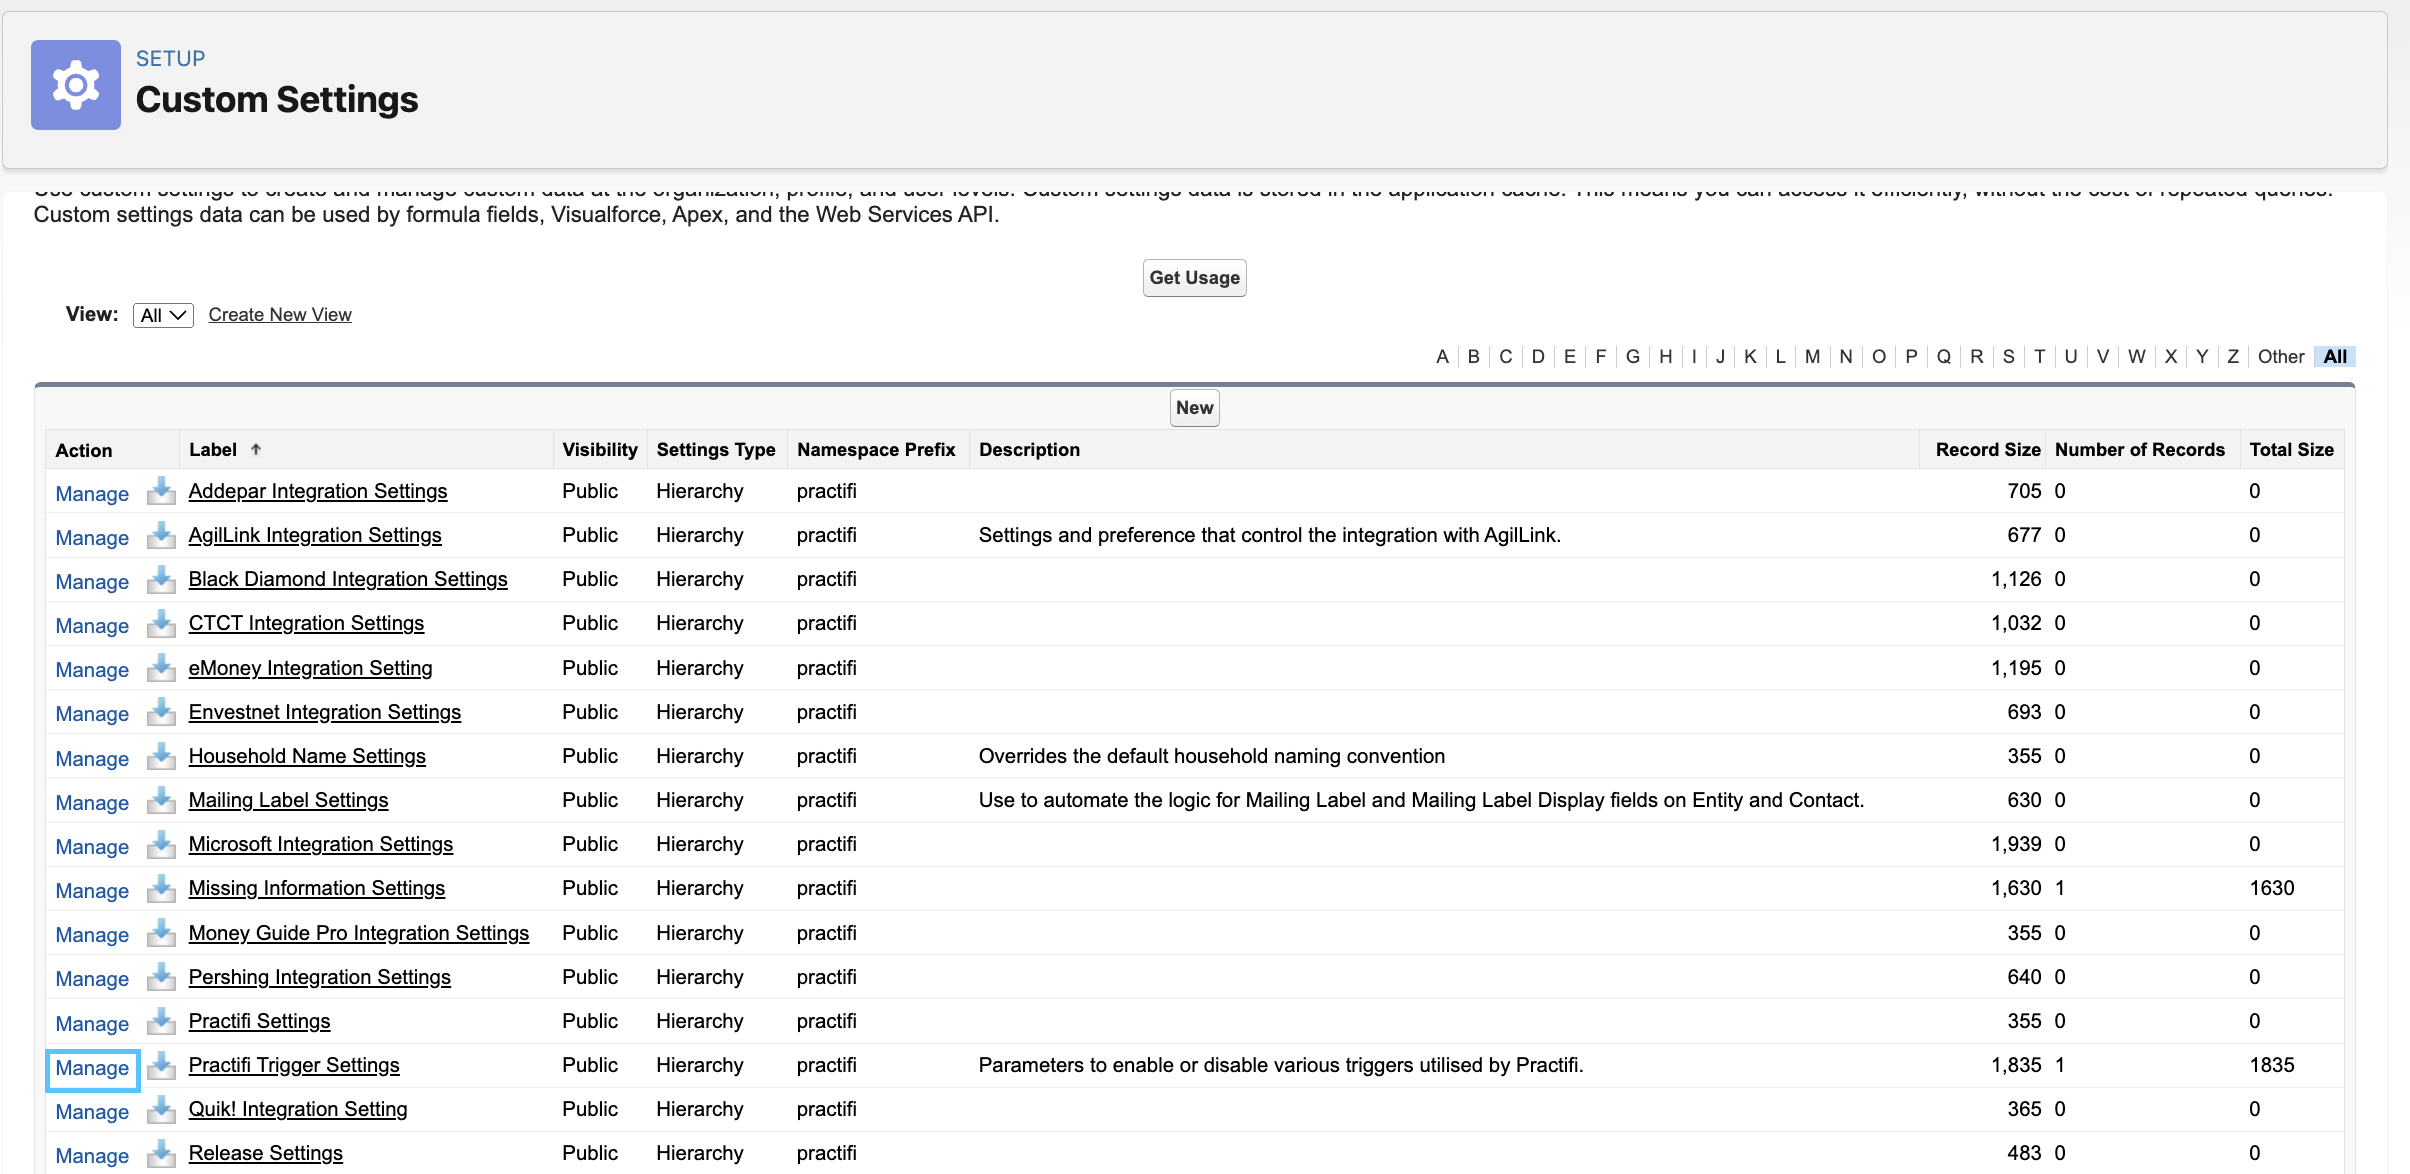Filter list by letter A
2410x1174 pixels.
(1442, 357)
